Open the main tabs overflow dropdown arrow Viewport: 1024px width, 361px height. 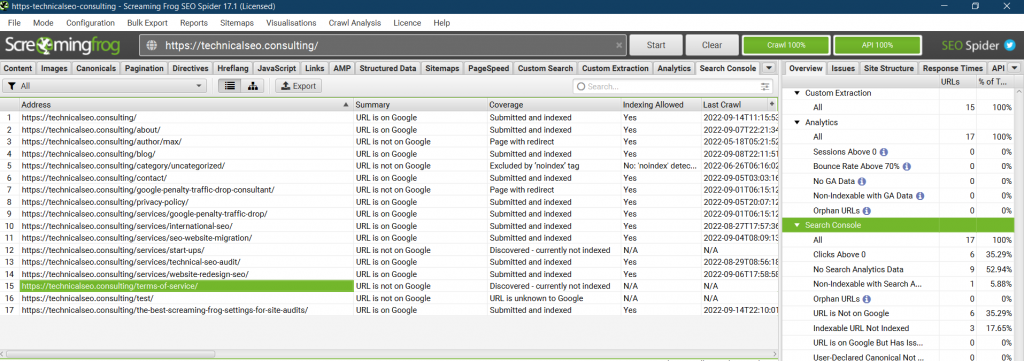[x=769, y=68]
